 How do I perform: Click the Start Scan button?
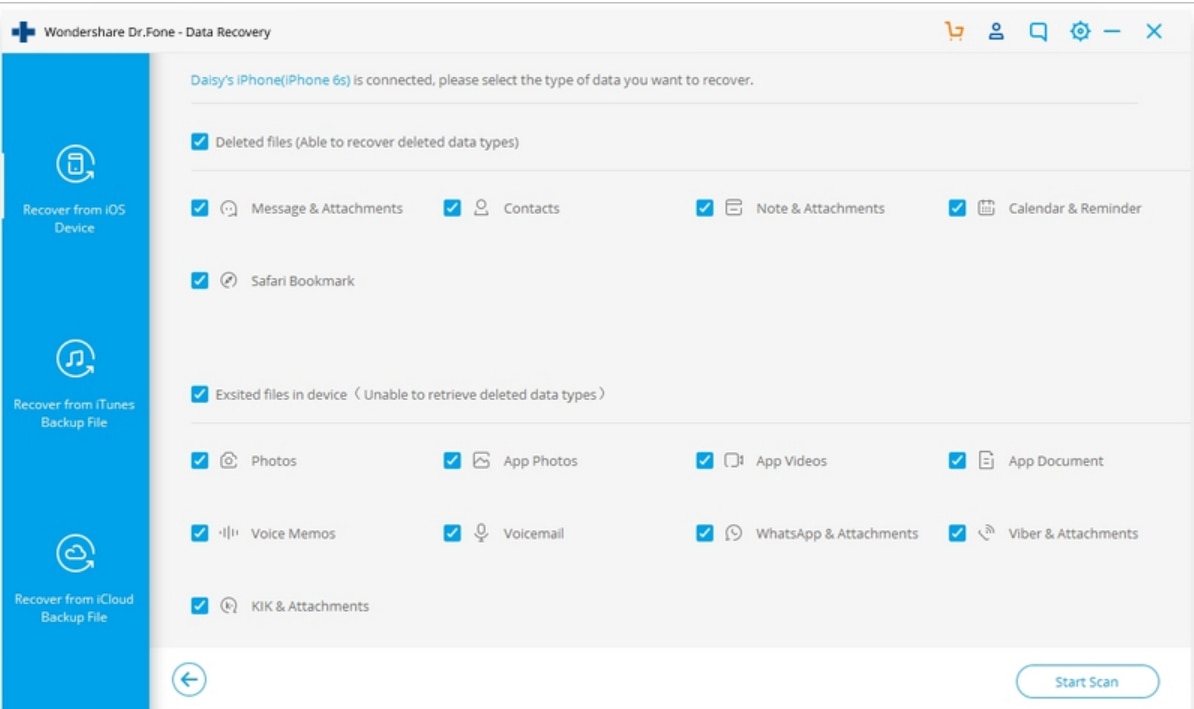(x=1087, y=682)
